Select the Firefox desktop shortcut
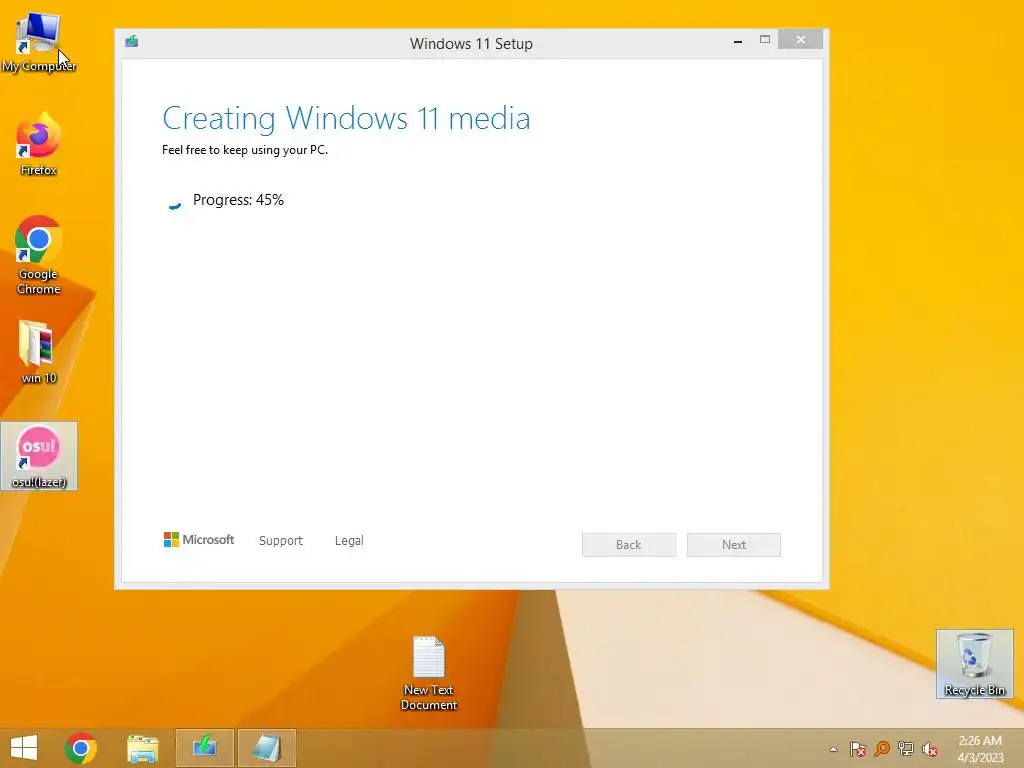 (x=38, y=144)
